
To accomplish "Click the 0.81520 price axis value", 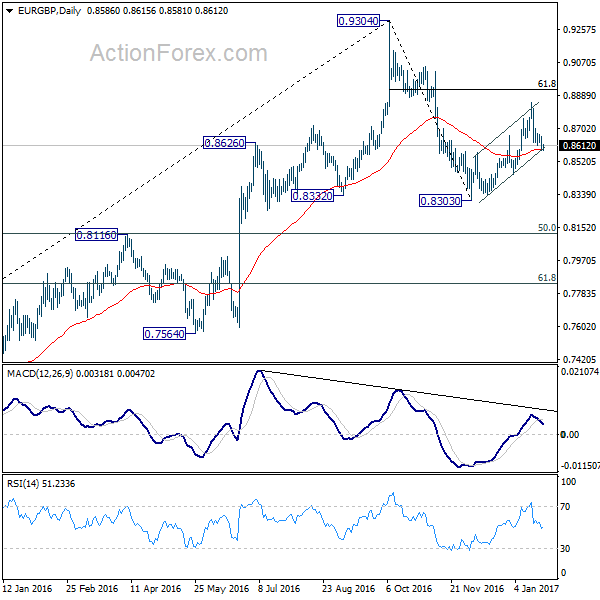I will pos(579,228).
